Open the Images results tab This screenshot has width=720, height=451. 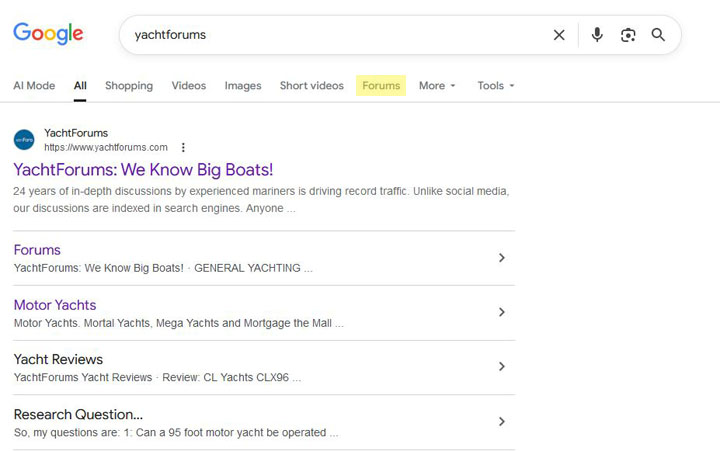243,86
